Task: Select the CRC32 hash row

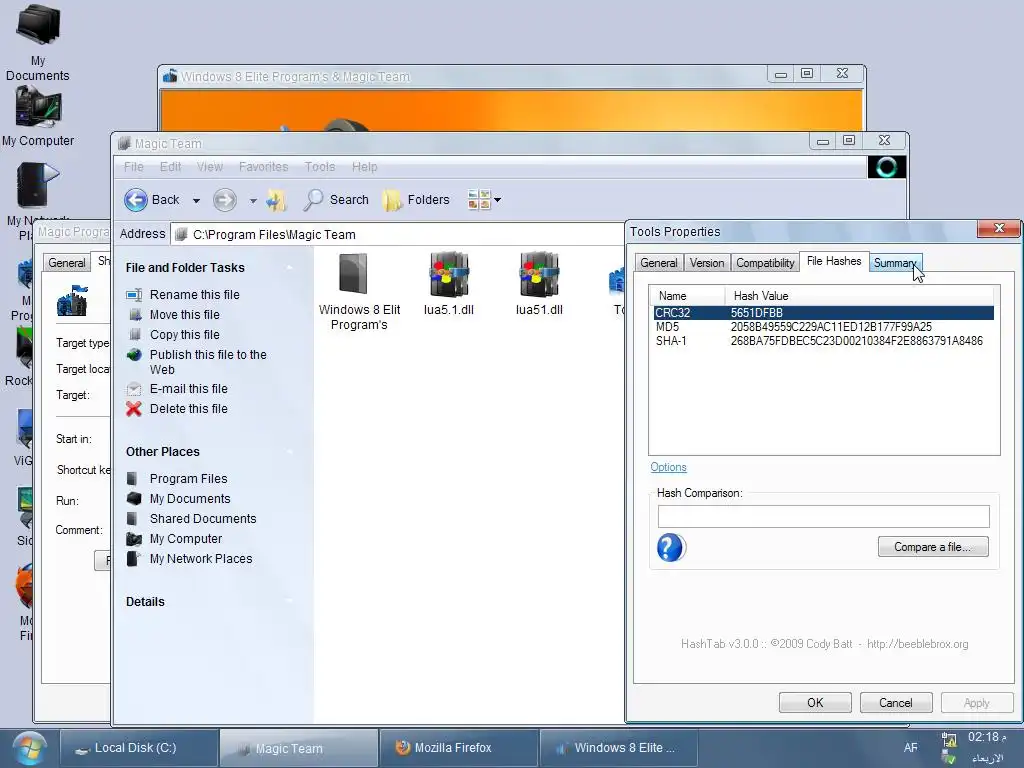Action: click(824, 313)
